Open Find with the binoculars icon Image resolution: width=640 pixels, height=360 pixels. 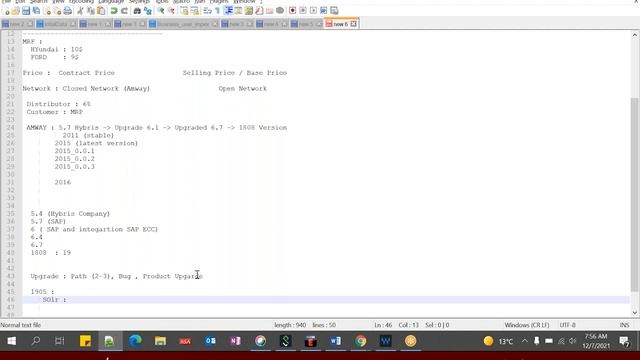tap(137, 11)
